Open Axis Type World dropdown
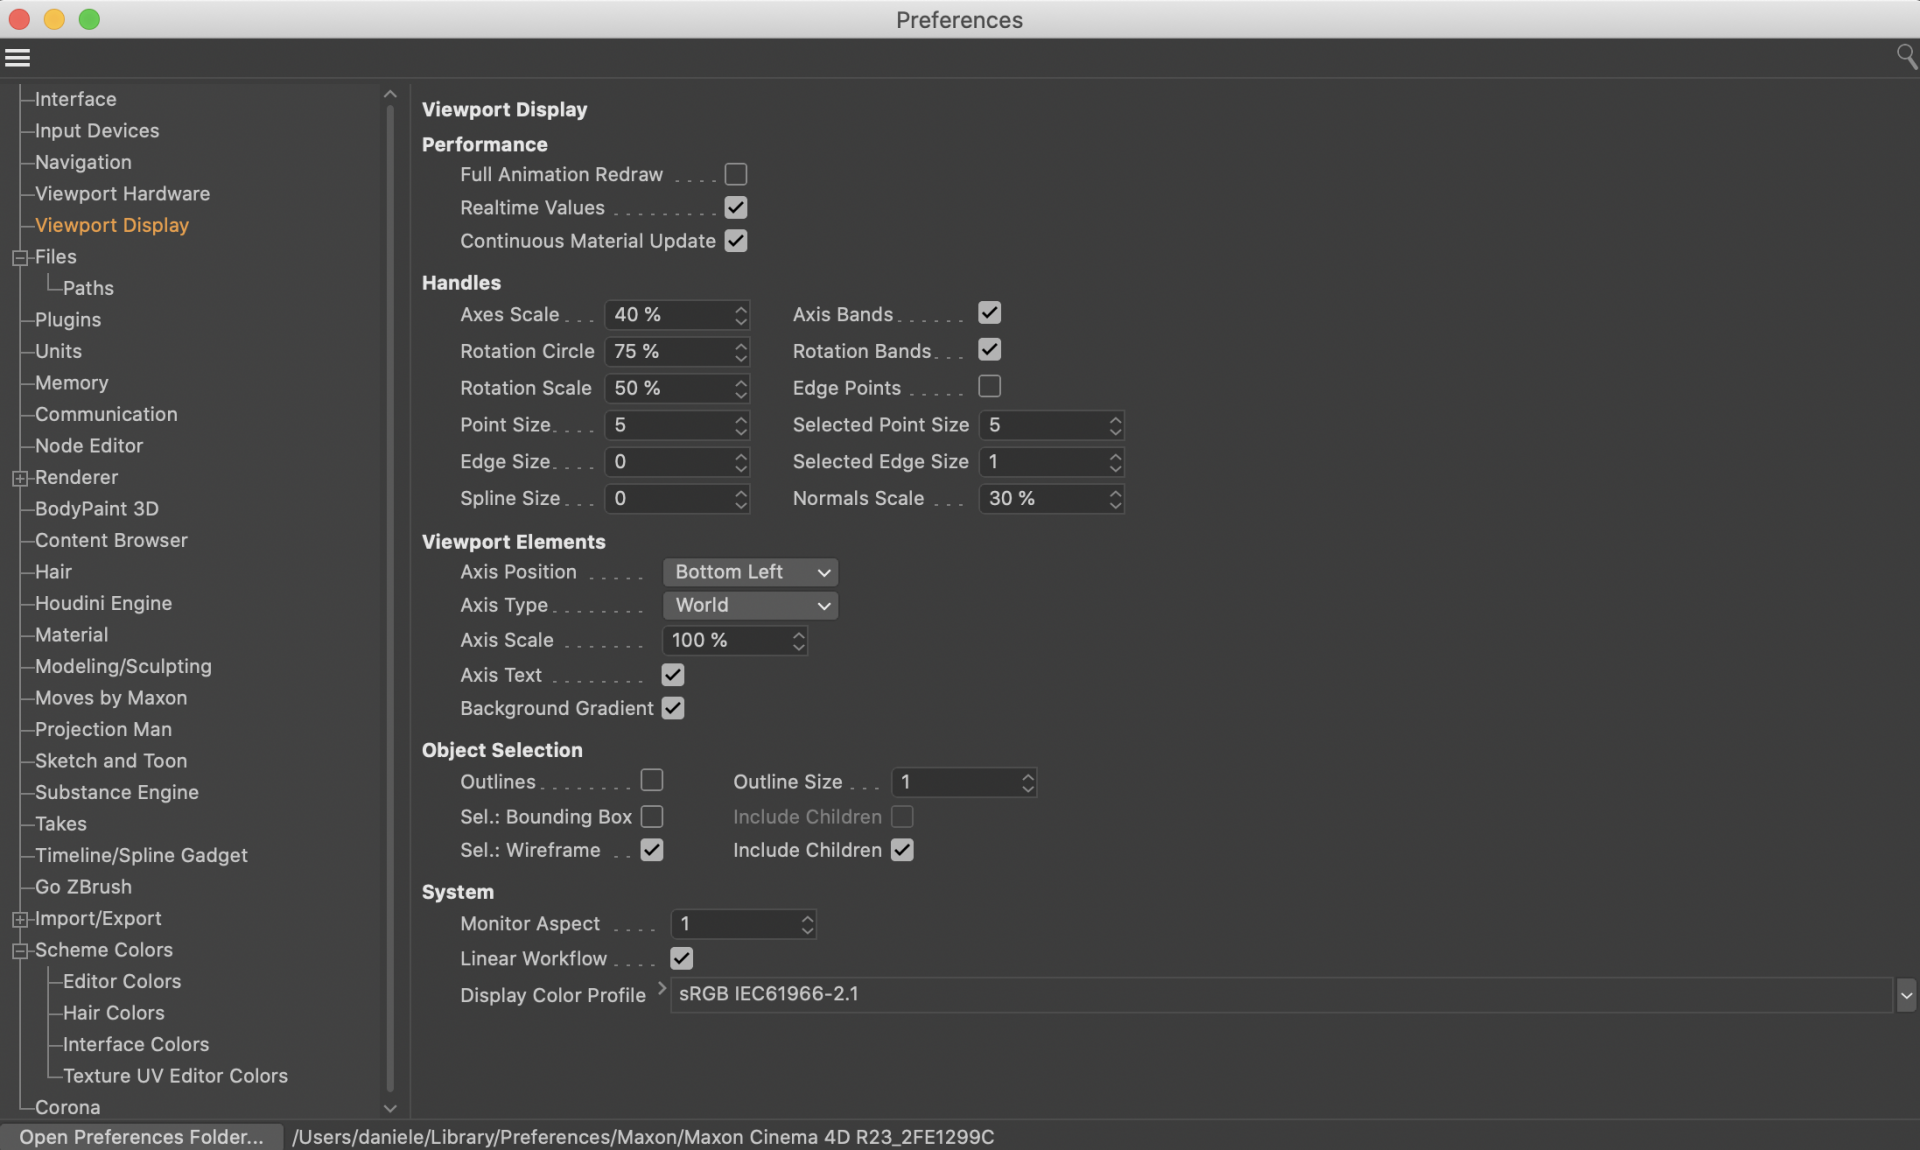The height and width of the screenshot is (1150, 1920). 750,606
